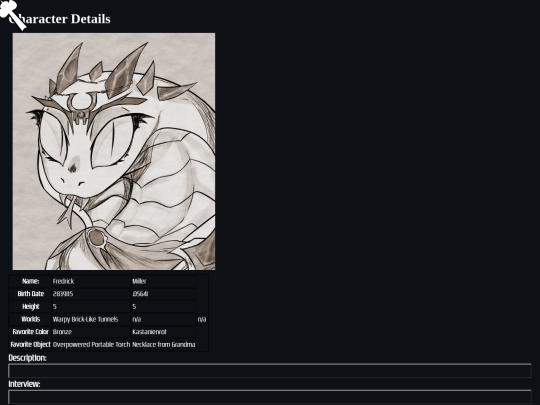Click the dragon character portrait image
Image resolution: width=540 pixels, height=405 pixels.
tap(114, 151)
